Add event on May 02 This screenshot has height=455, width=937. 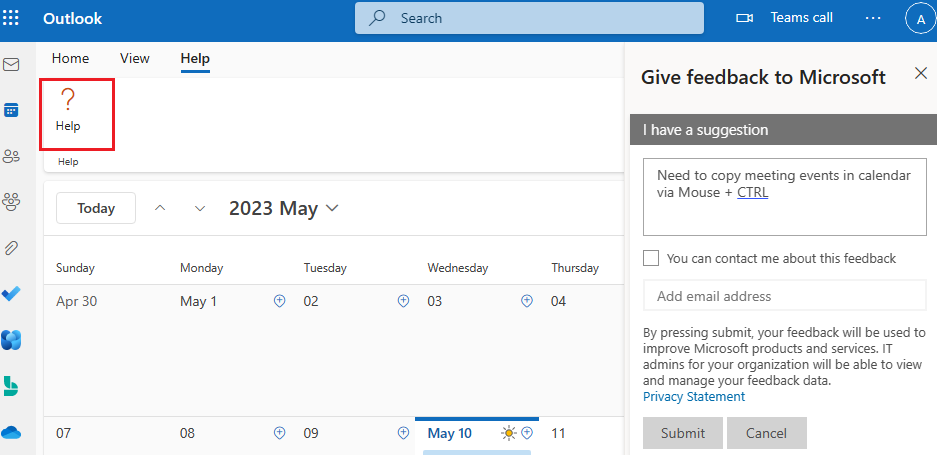point(403,301)
